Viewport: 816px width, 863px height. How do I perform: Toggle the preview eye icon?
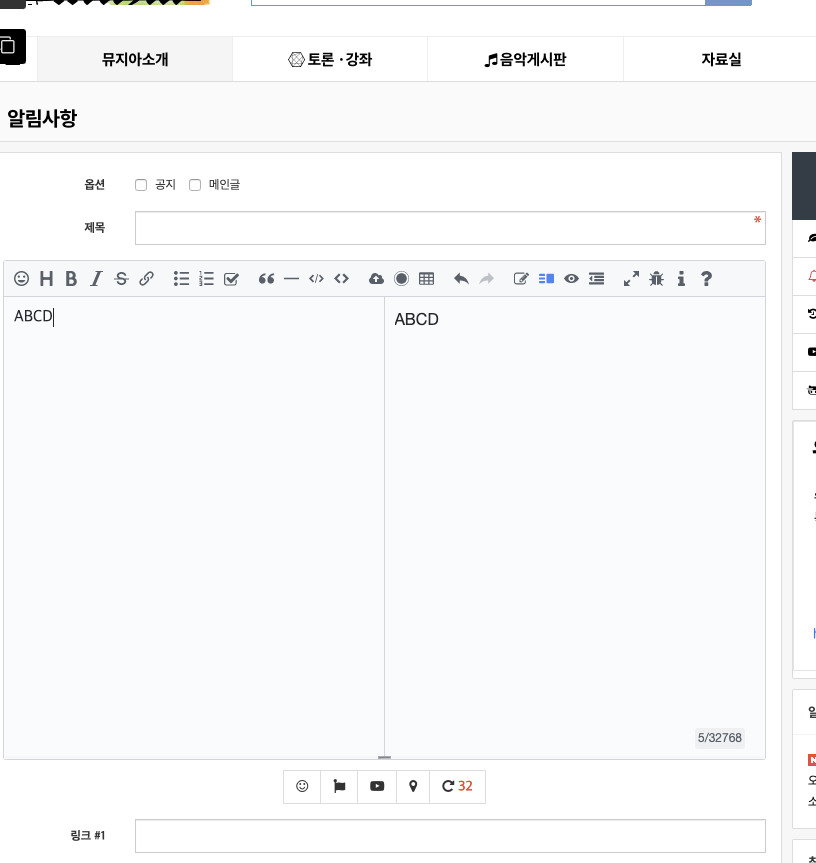tap(571, 279)
